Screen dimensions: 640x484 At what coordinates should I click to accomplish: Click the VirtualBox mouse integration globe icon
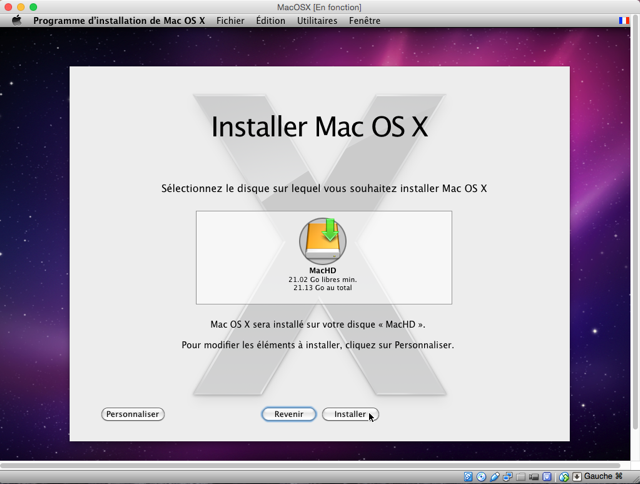click(564, 477)
